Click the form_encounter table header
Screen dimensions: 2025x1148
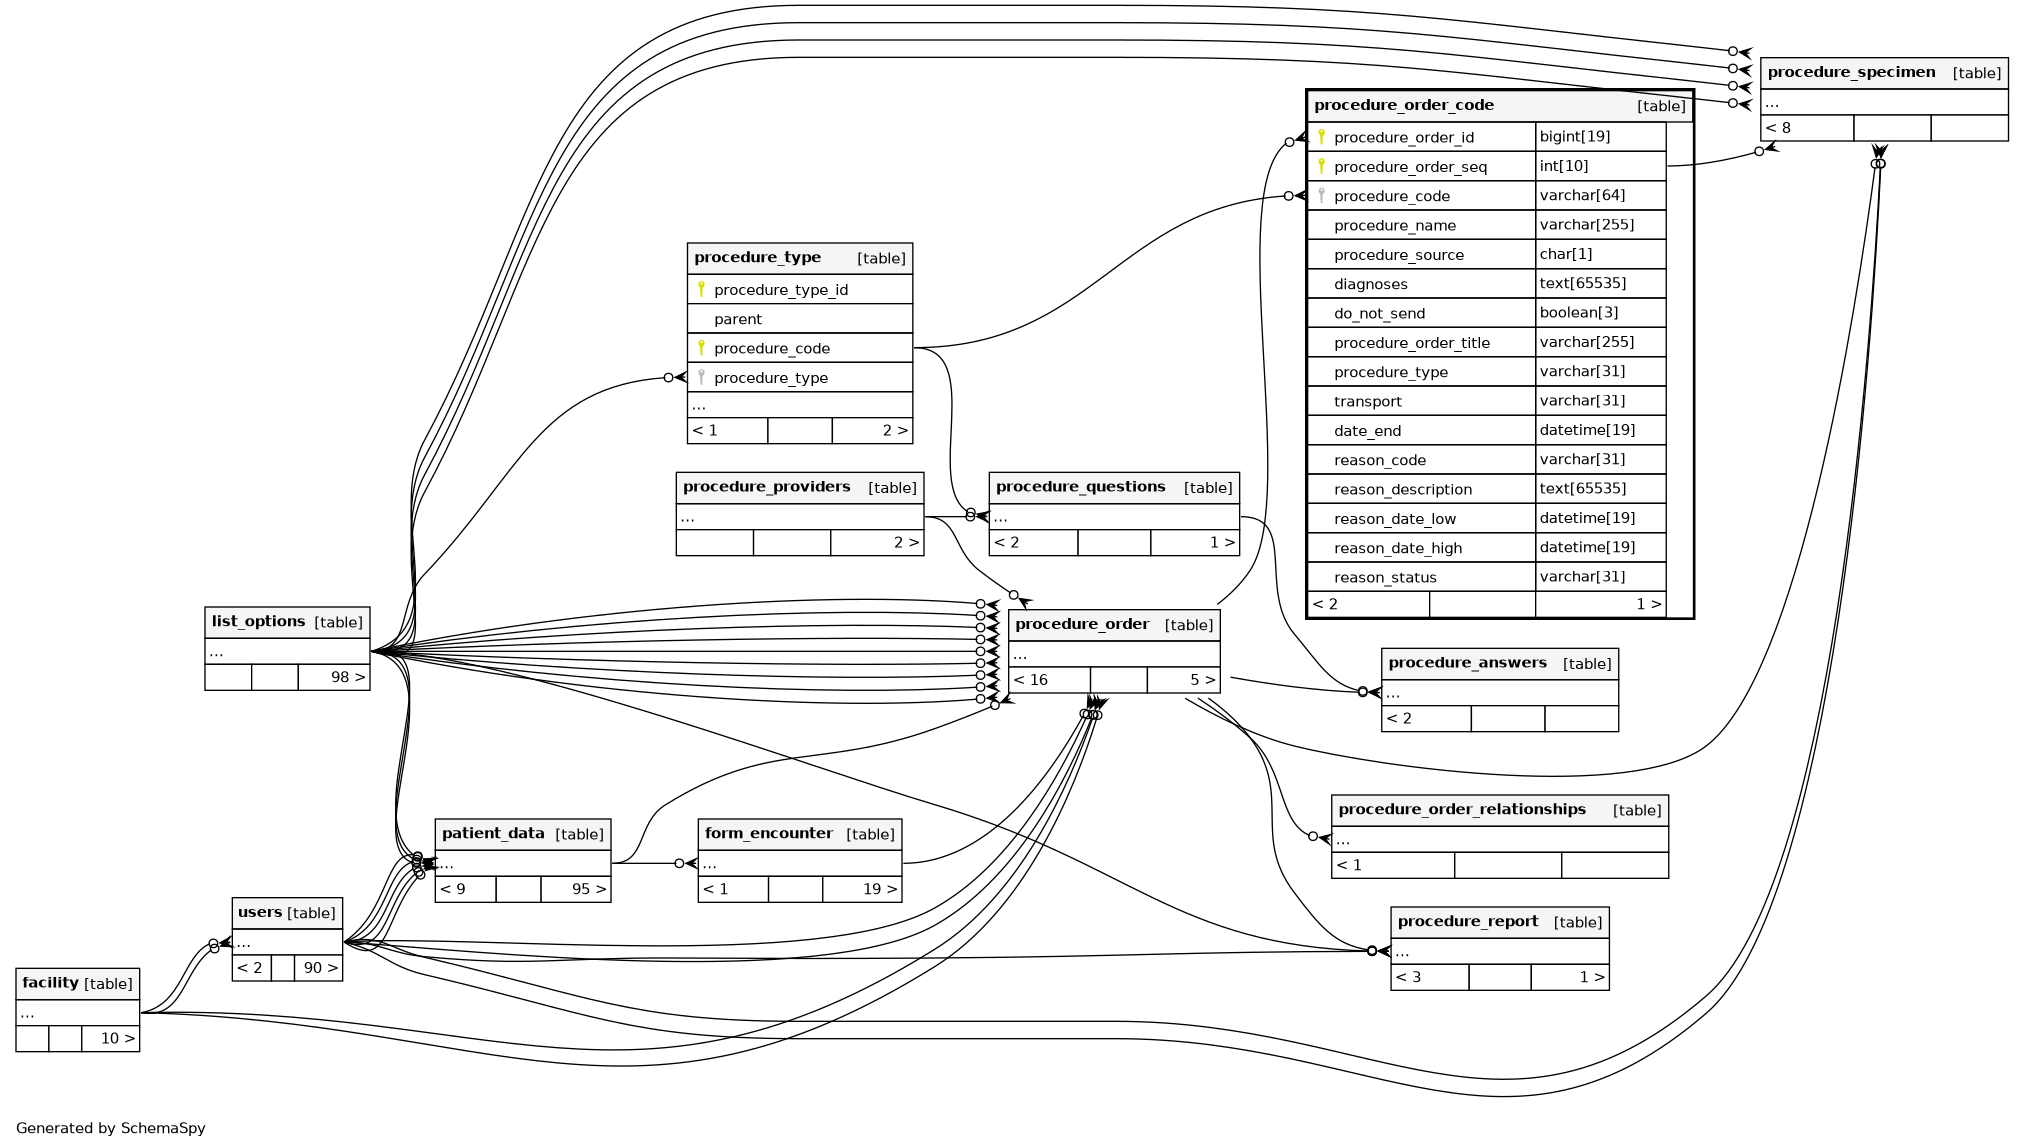click(768, 833)
